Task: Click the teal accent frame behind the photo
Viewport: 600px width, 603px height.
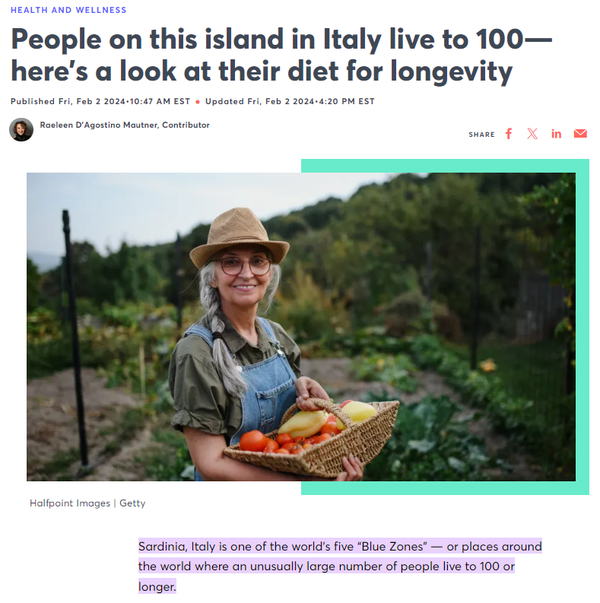Action: 582,327
